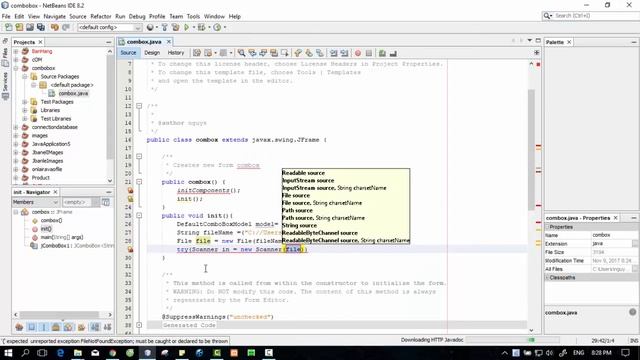Image resolution: width=640 pixels, height=360 pixels.
Task: Click the Services side tab
Action: coord(5,85)
